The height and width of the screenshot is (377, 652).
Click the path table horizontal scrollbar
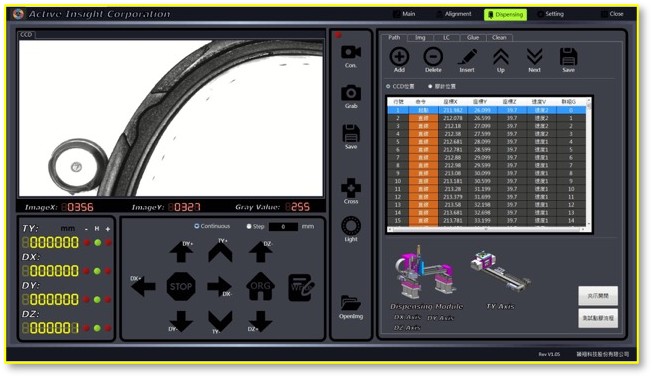pos(487,229)
